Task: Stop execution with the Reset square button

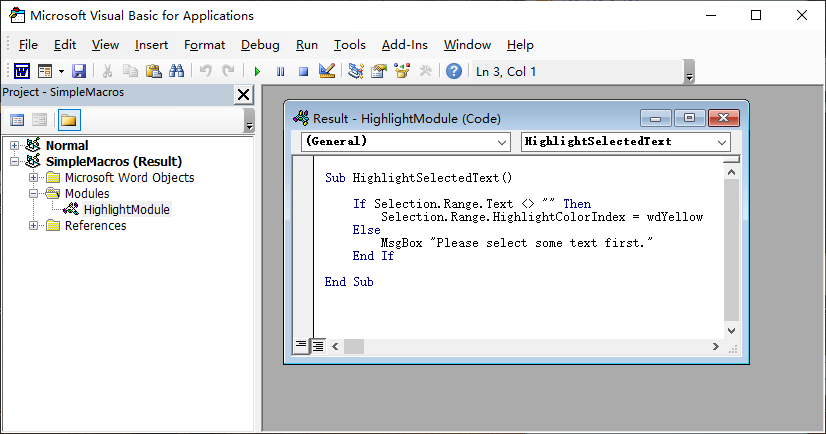Action: 303,72
